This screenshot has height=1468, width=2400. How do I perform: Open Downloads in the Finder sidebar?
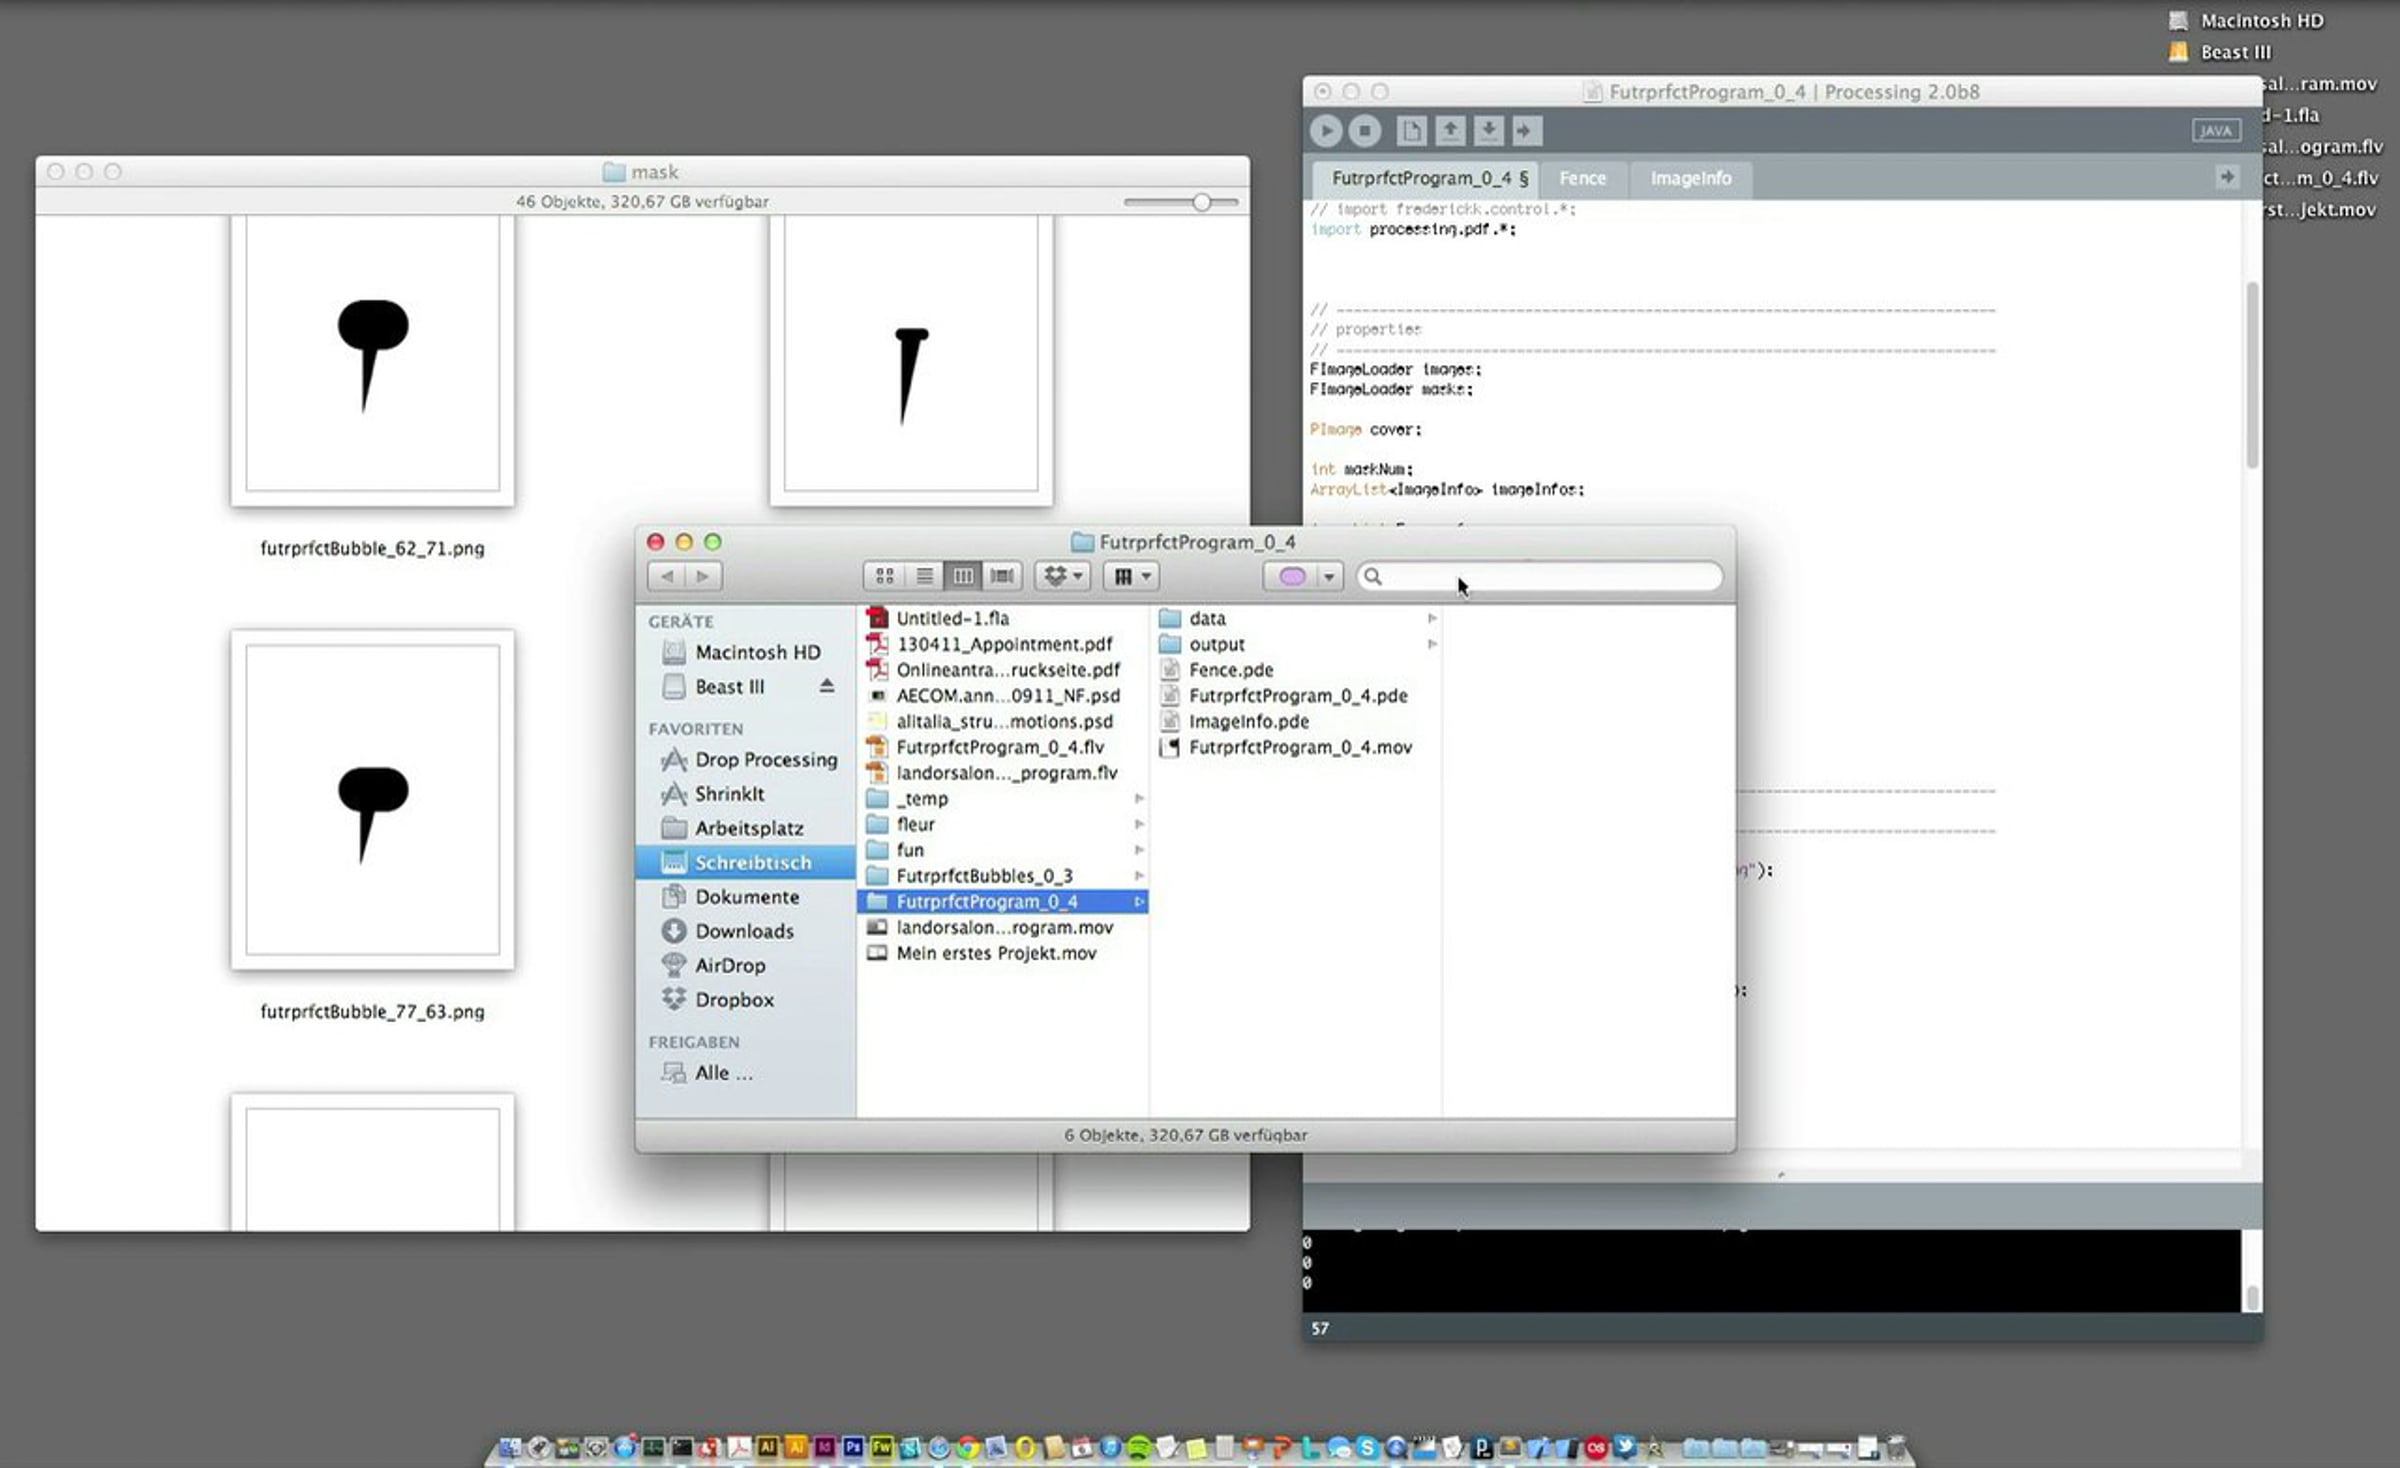pos(744,931)
